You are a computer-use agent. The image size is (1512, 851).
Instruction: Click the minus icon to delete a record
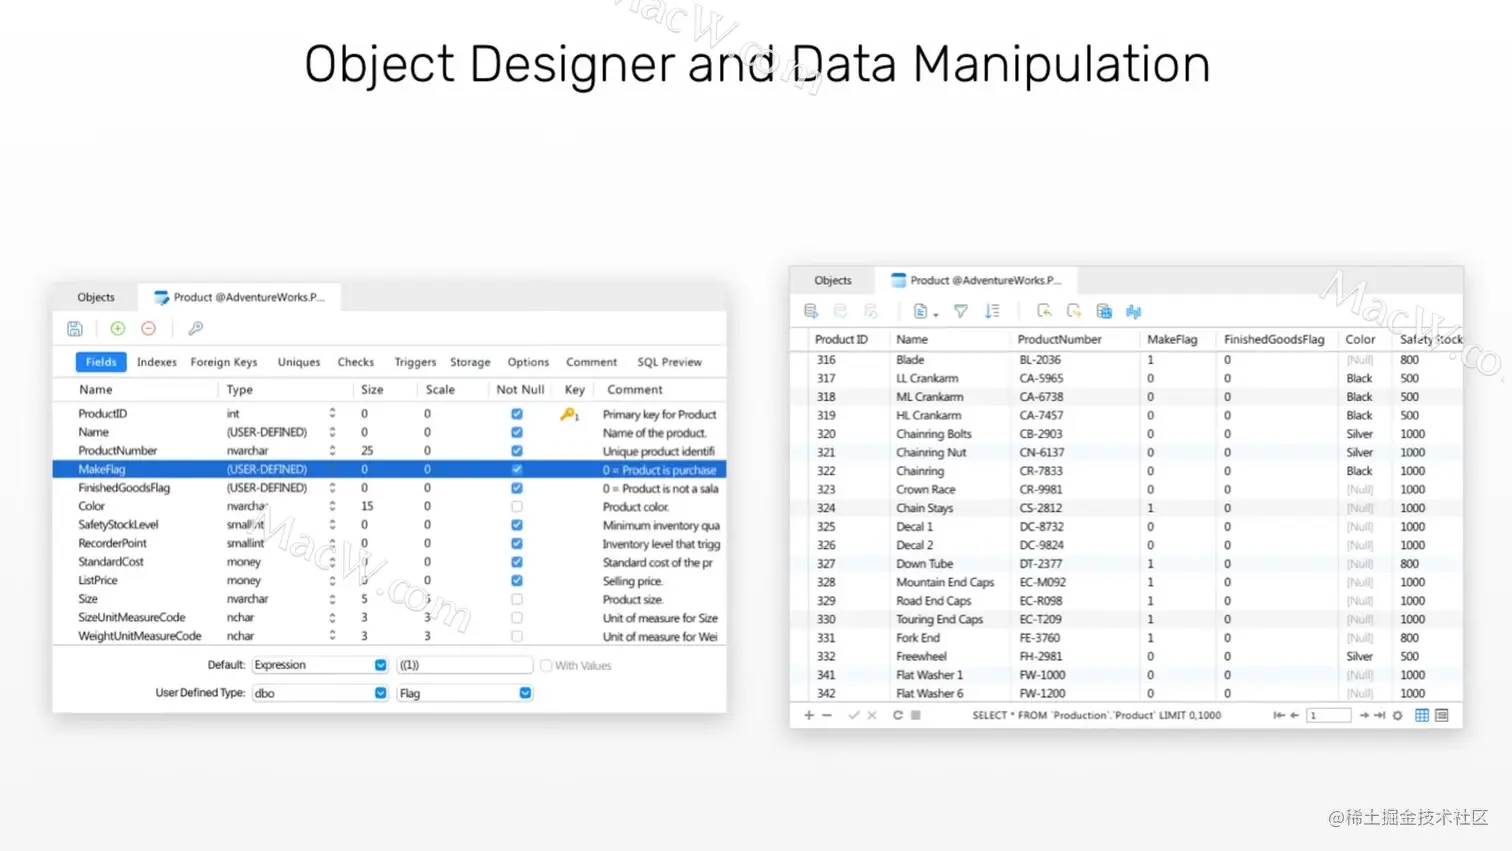pyautogui.click(x=827, y=715)
